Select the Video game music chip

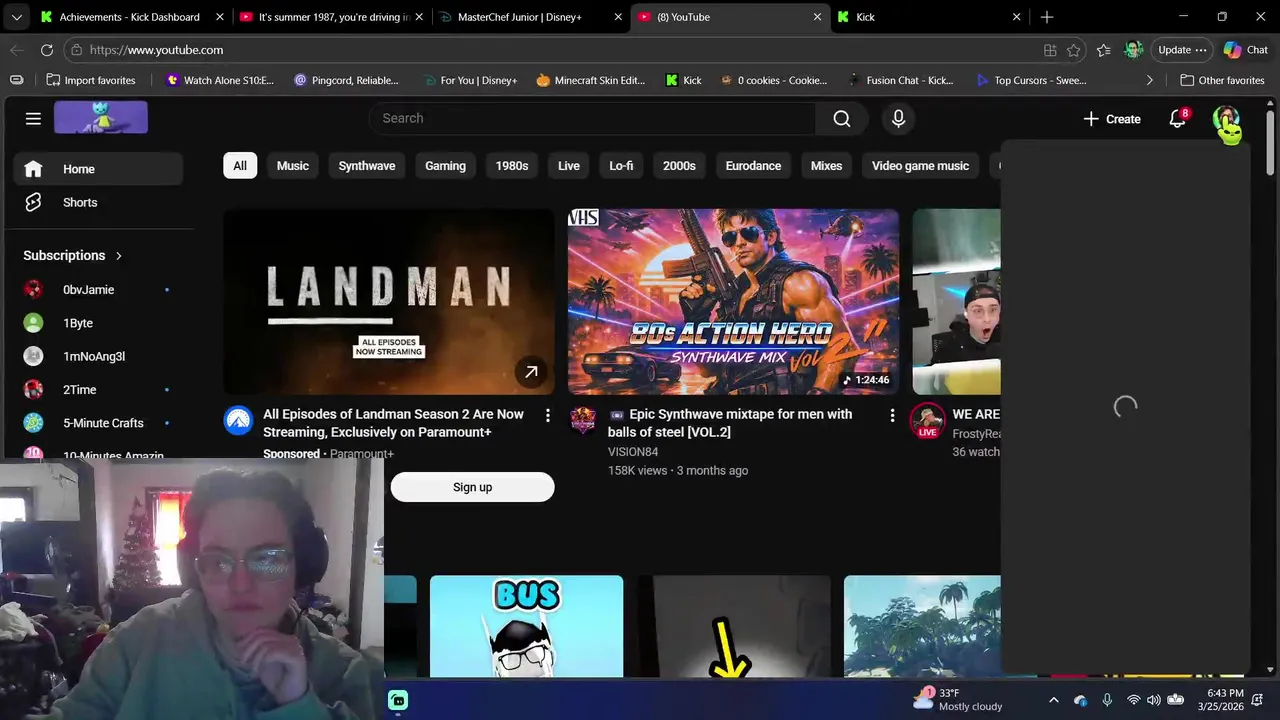920,166
